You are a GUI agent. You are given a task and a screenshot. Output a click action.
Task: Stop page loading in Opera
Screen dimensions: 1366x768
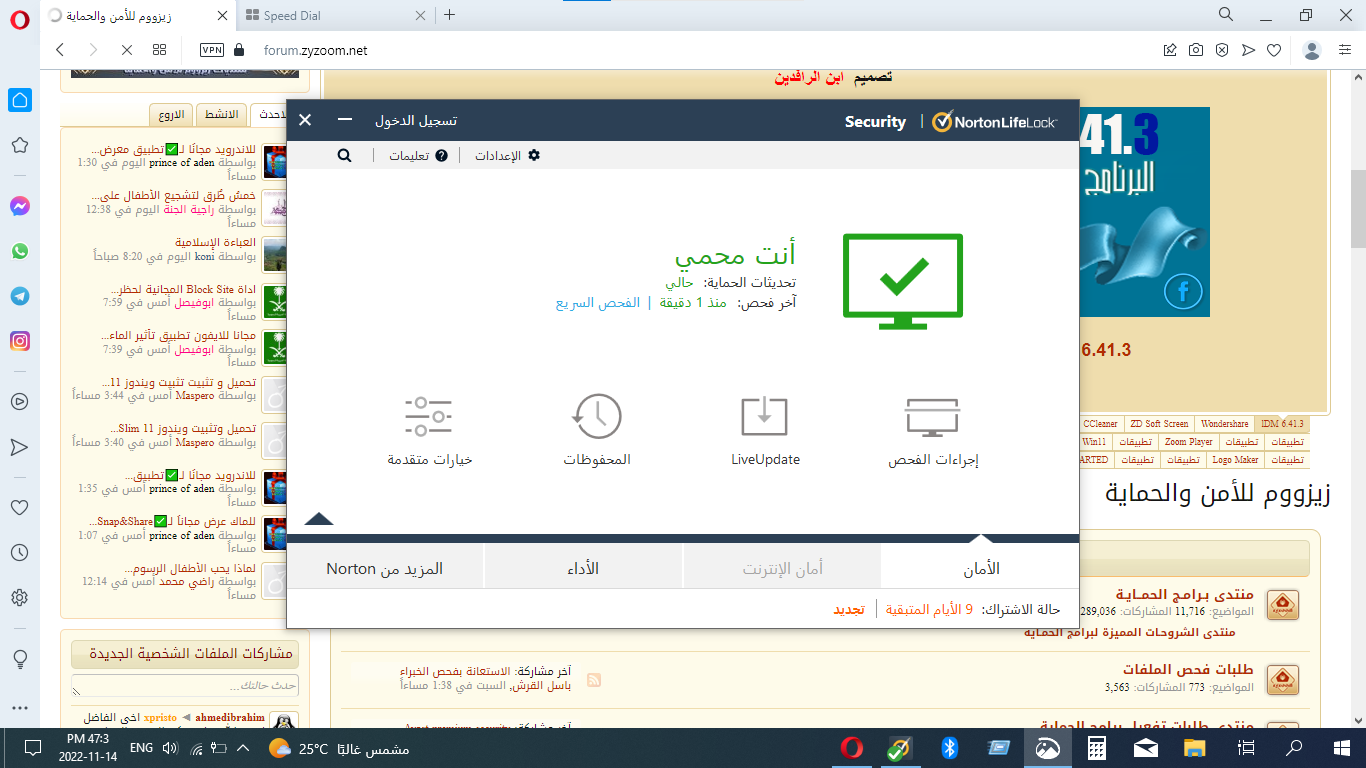click(126, 50)
